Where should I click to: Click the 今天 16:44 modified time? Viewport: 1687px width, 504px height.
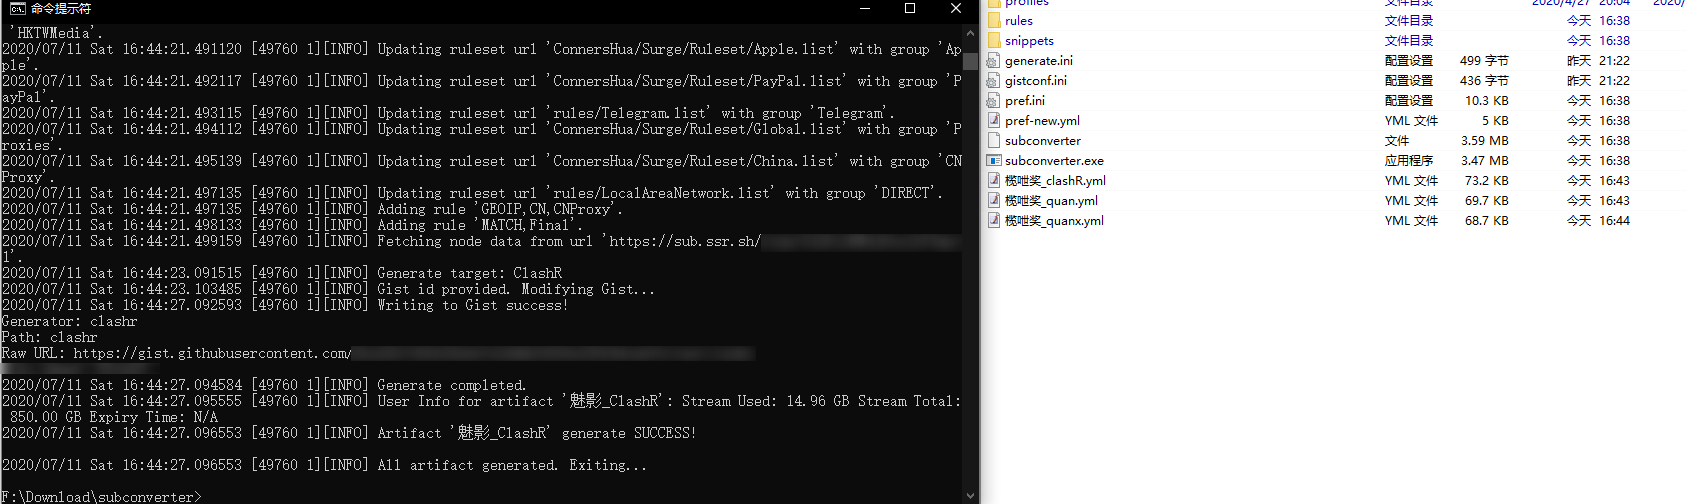[1598, 220]
